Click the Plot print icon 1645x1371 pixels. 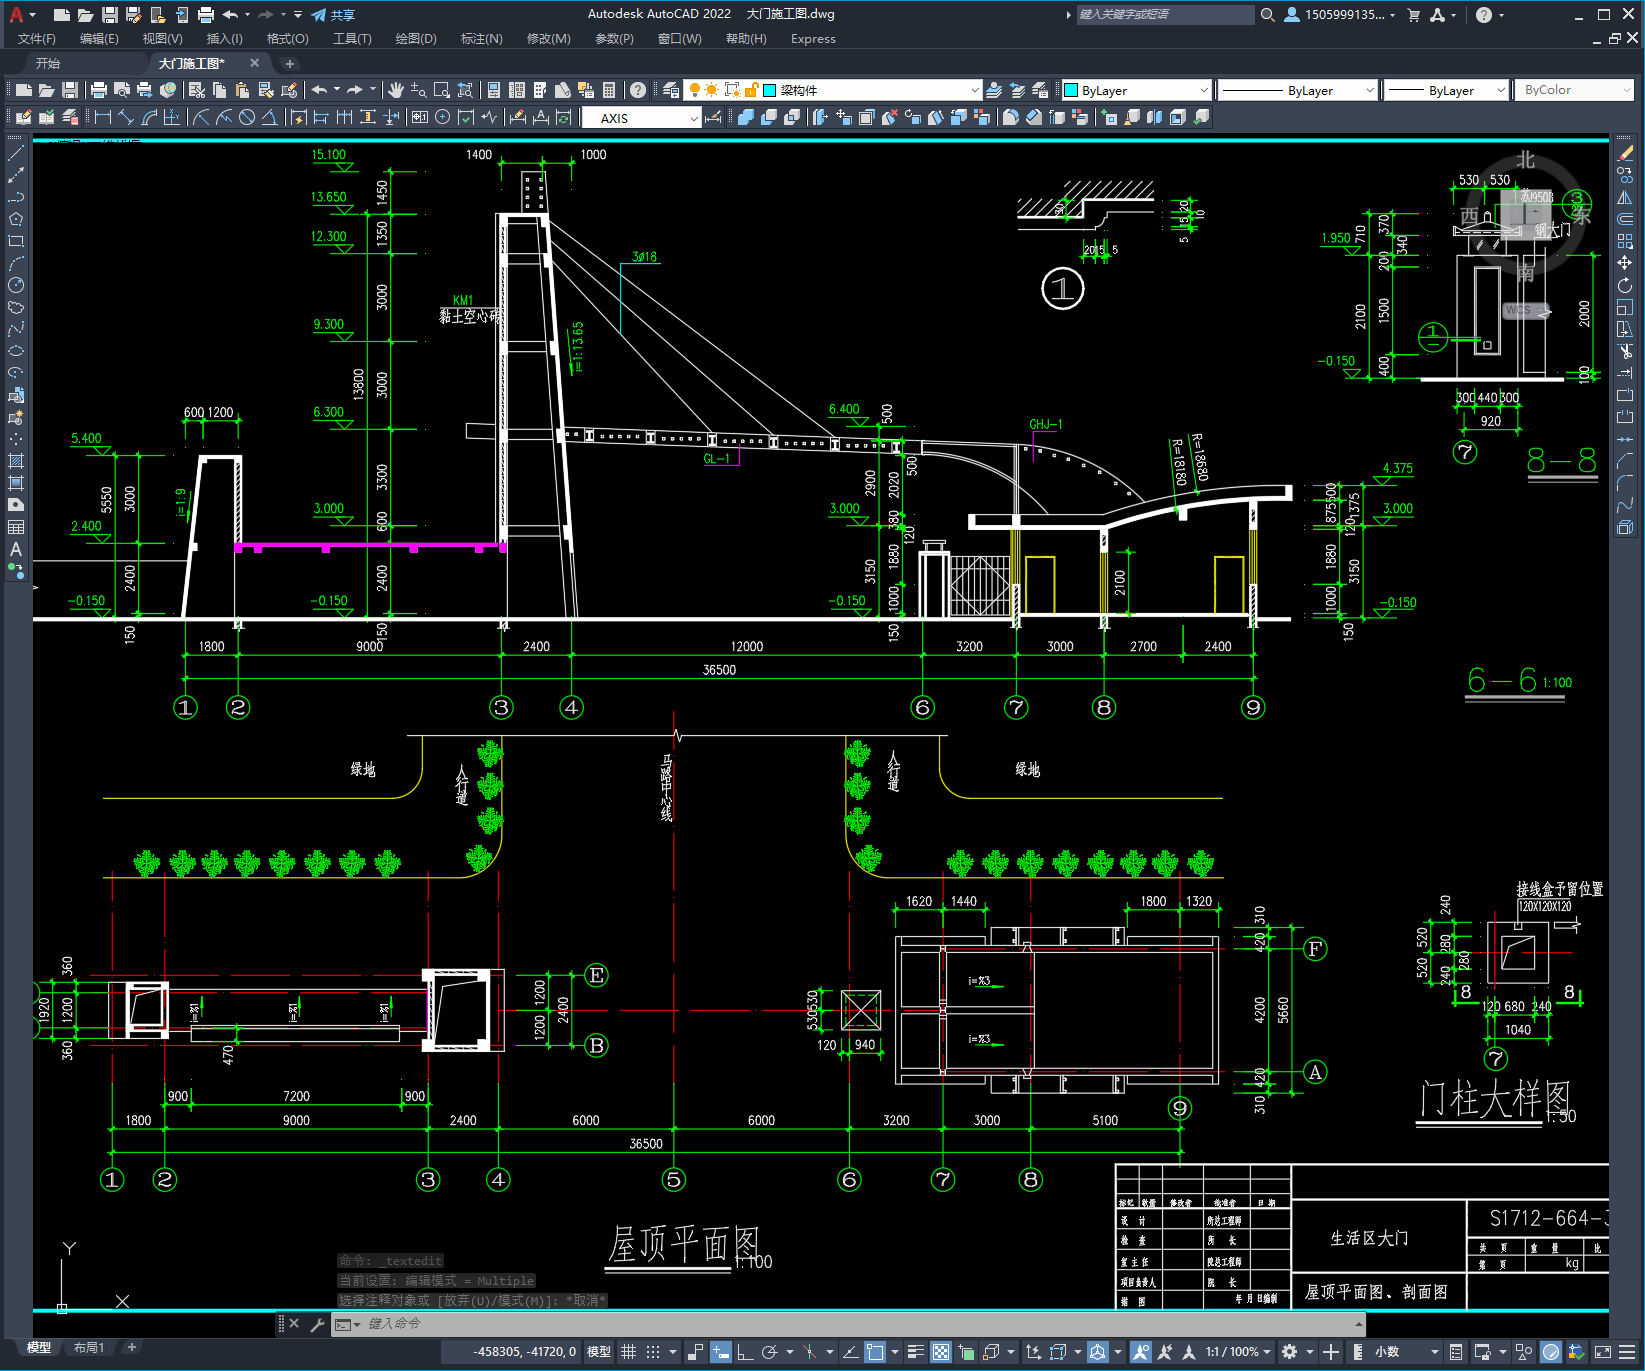tap(99, 90)
